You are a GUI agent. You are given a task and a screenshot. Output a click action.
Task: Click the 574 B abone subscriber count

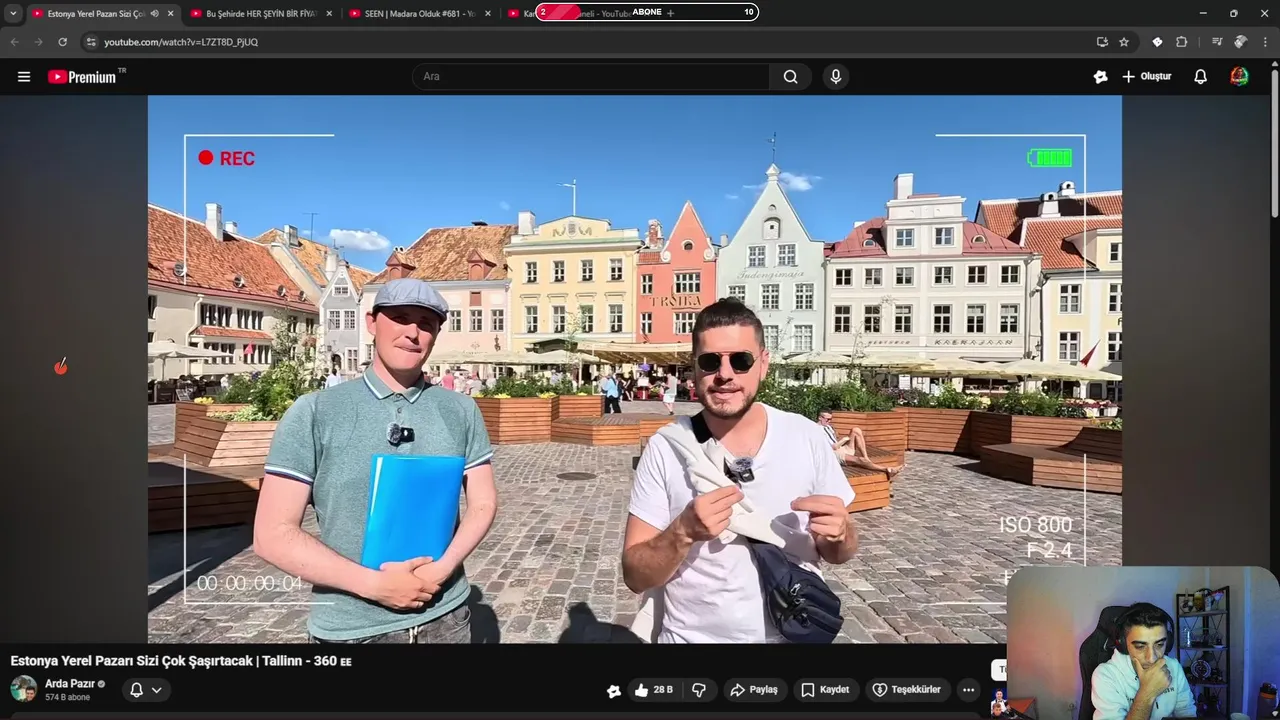pyautogui.click(x=67, y=697)
